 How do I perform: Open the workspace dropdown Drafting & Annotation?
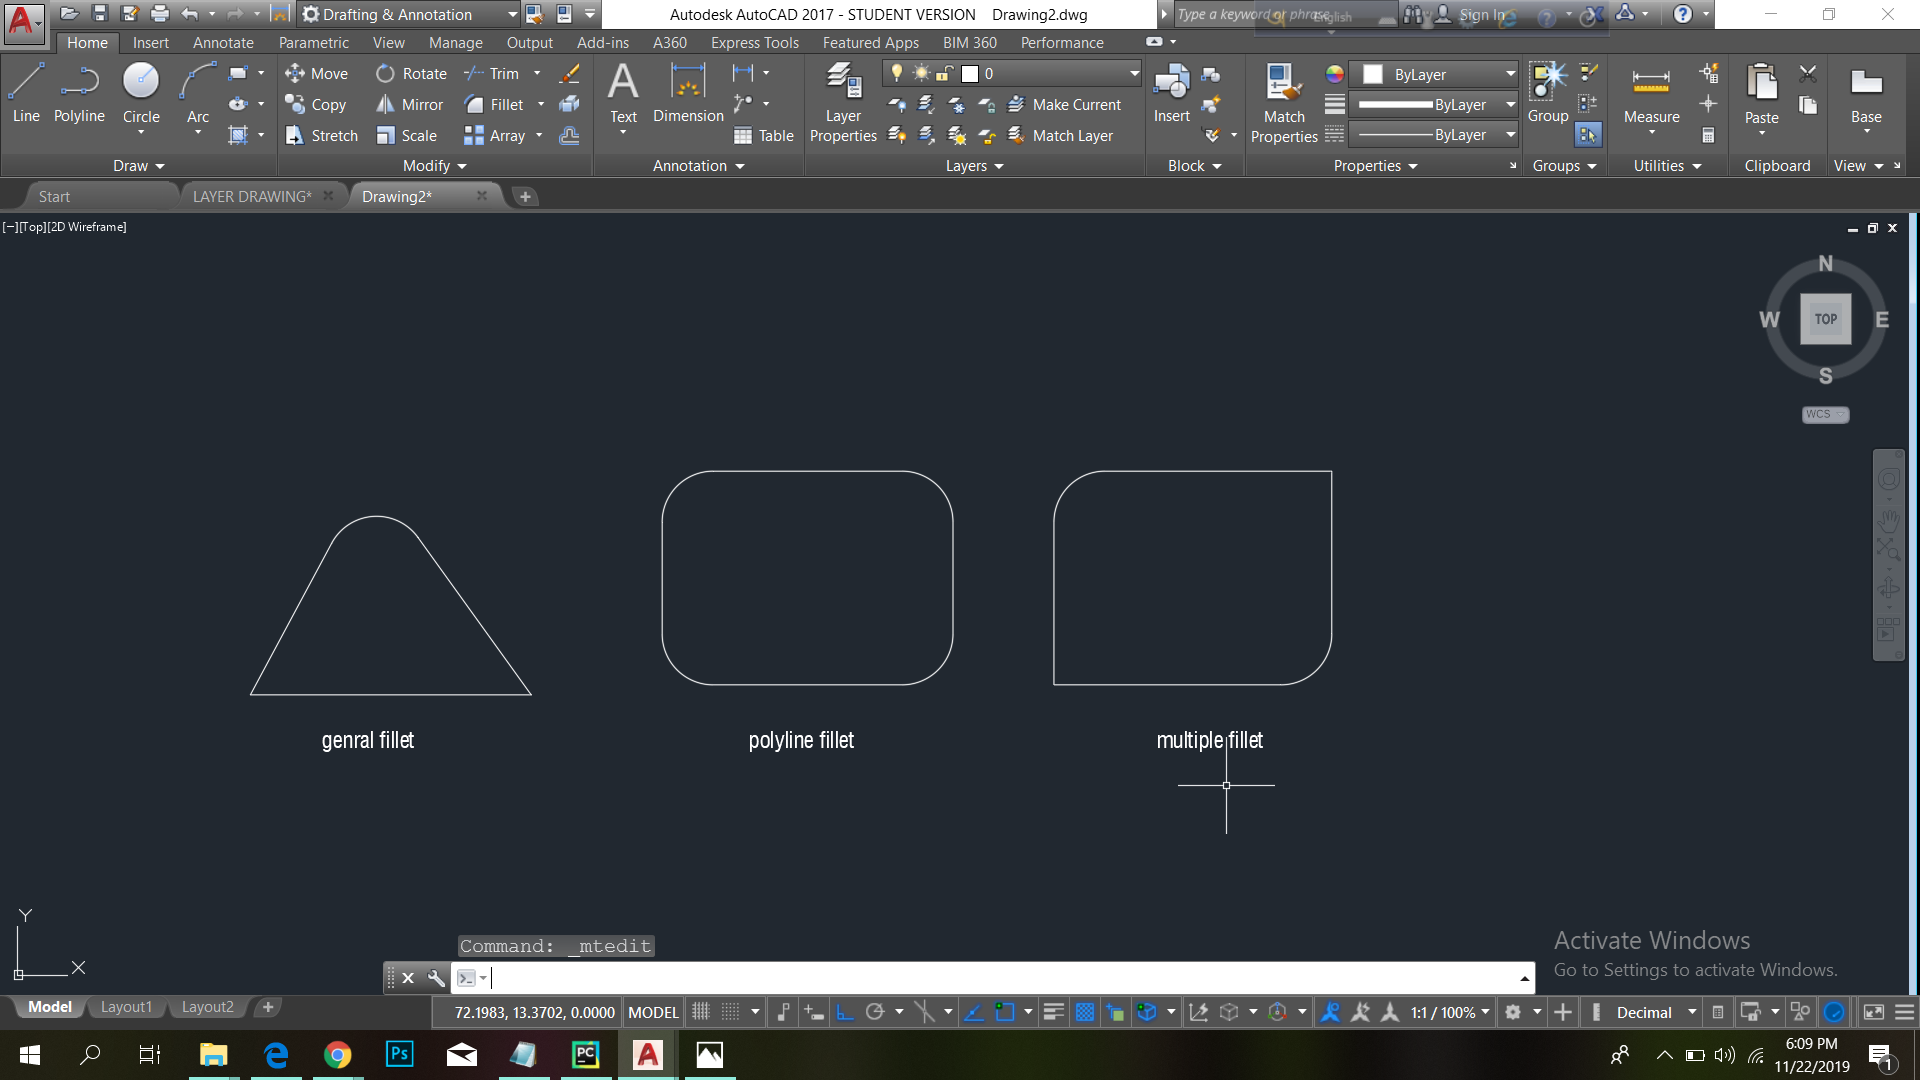(410, 14)
